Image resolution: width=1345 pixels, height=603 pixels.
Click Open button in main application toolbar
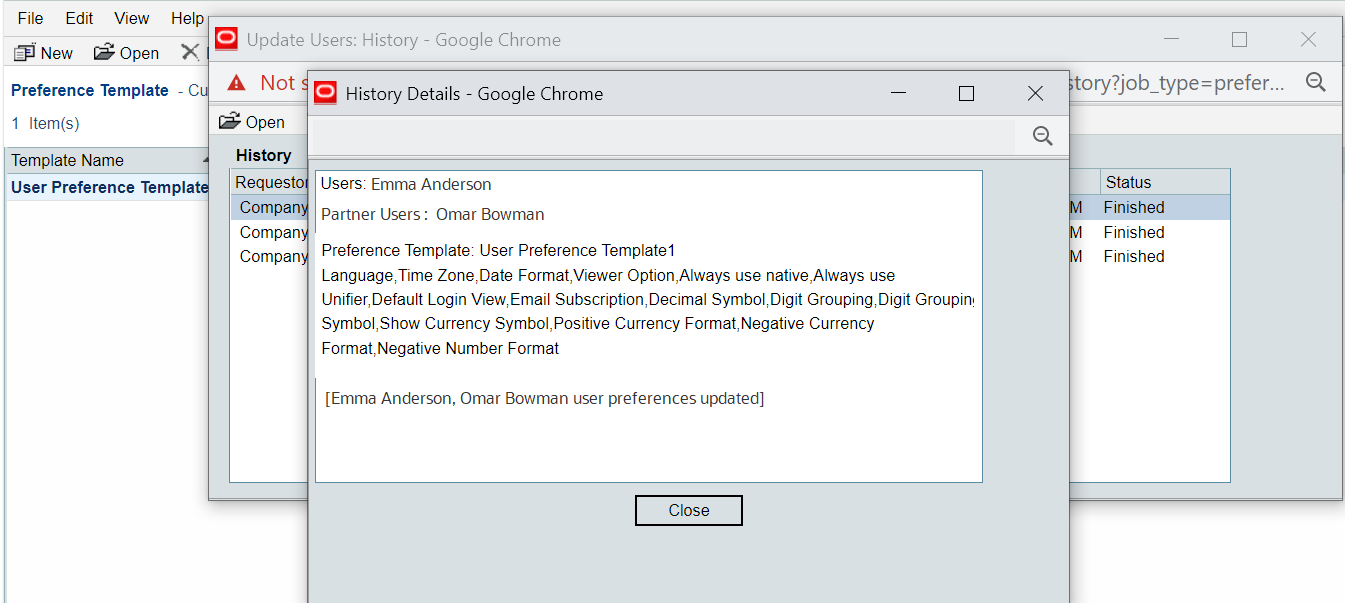pyautogui.click(x=126, y=53)
